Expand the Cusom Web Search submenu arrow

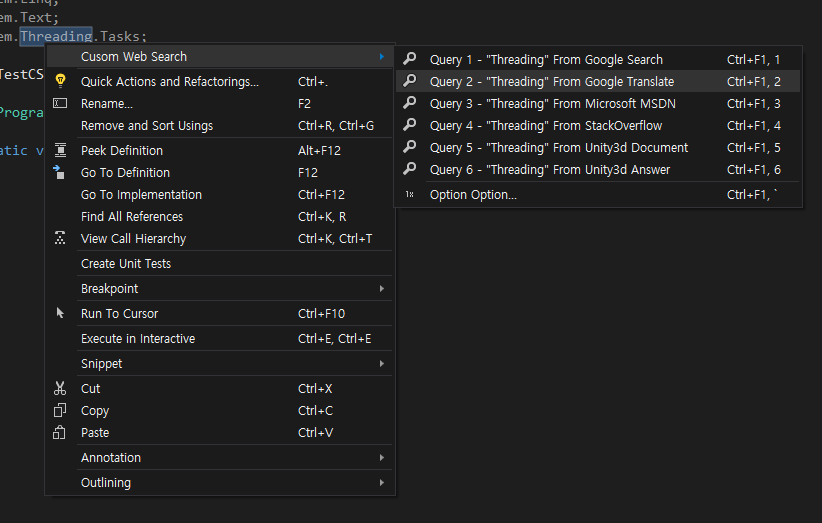click(x=382, y=57)
